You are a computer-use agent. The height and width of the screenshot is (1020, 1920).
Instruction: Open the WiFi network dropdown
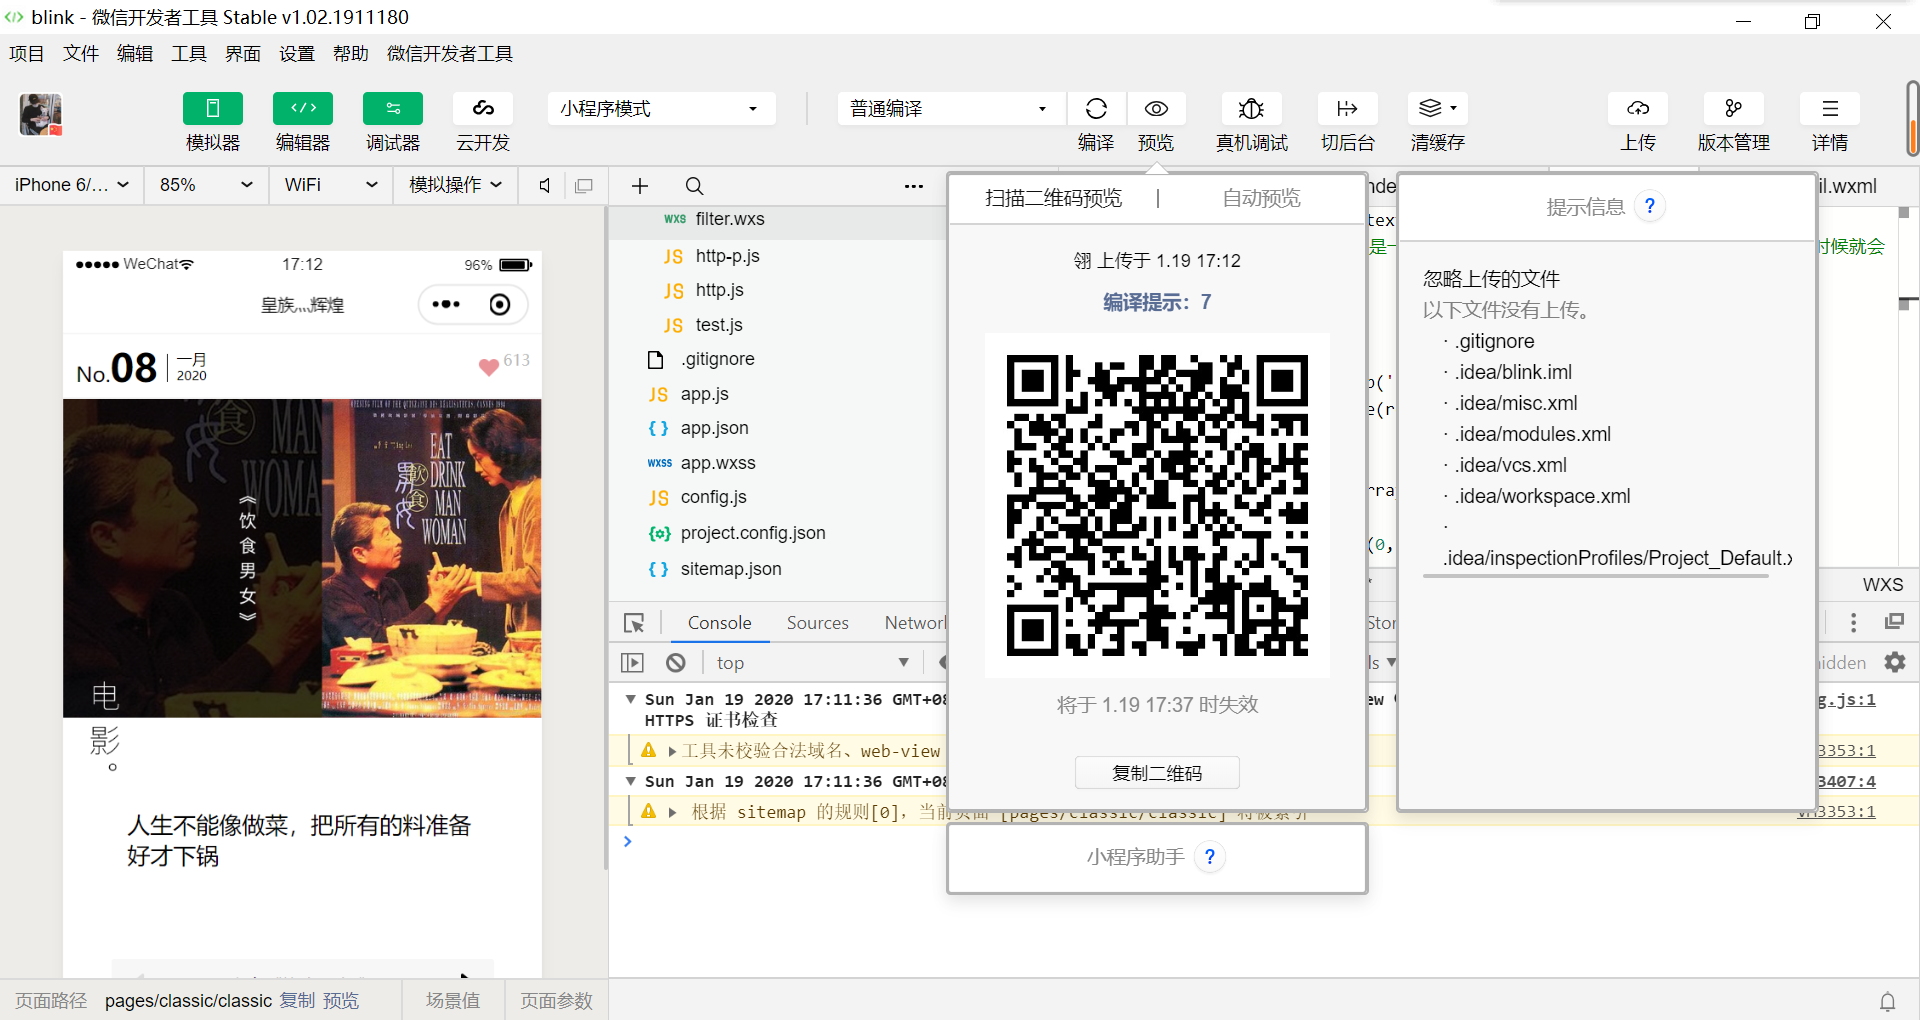[x=330, y=185]
